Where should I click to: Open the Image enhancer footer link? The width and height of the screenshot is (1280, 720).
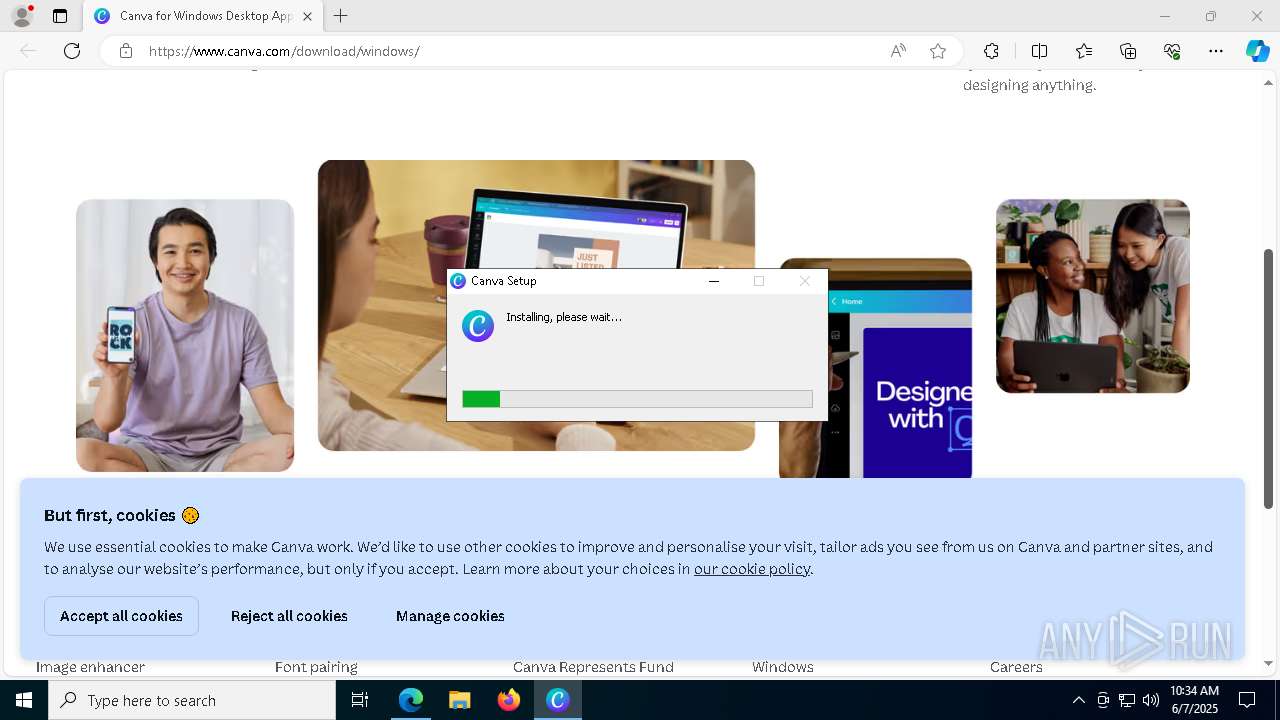(90, 667)
